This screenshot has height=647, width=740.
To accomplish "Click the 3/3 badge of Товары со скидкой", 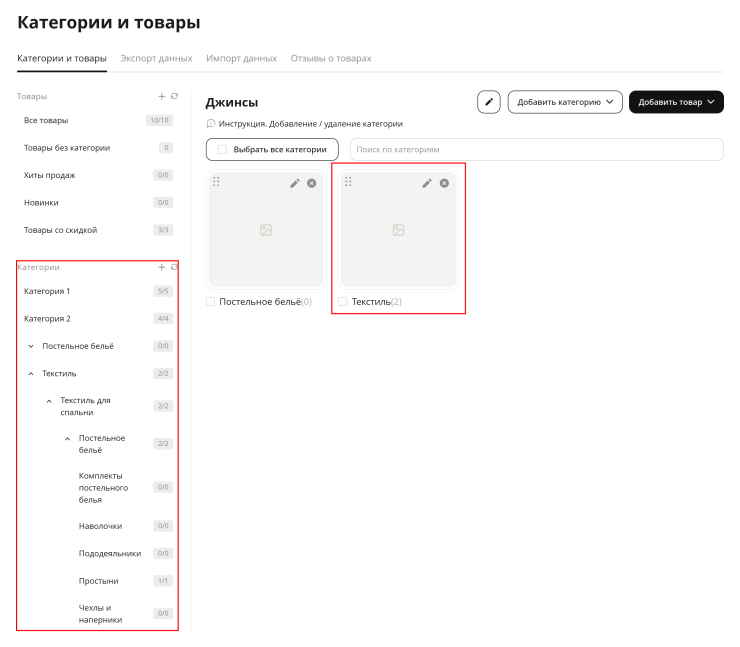I will pyautogui.click(x=163, y=230).
